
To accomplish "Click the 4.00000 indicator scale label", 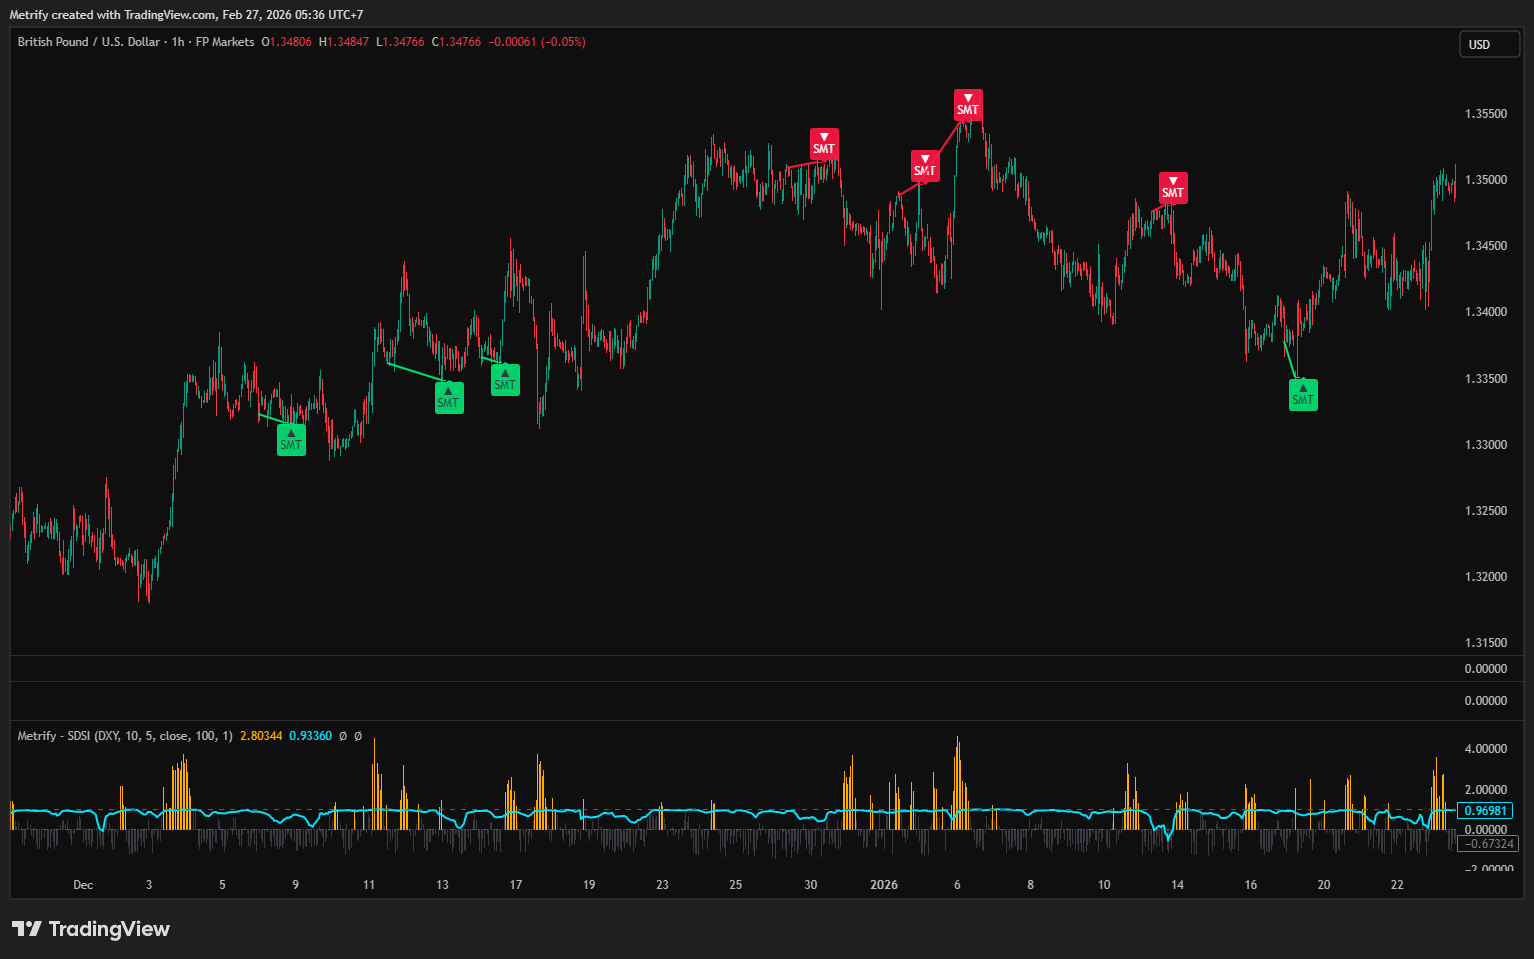I will coord(1486,749).
